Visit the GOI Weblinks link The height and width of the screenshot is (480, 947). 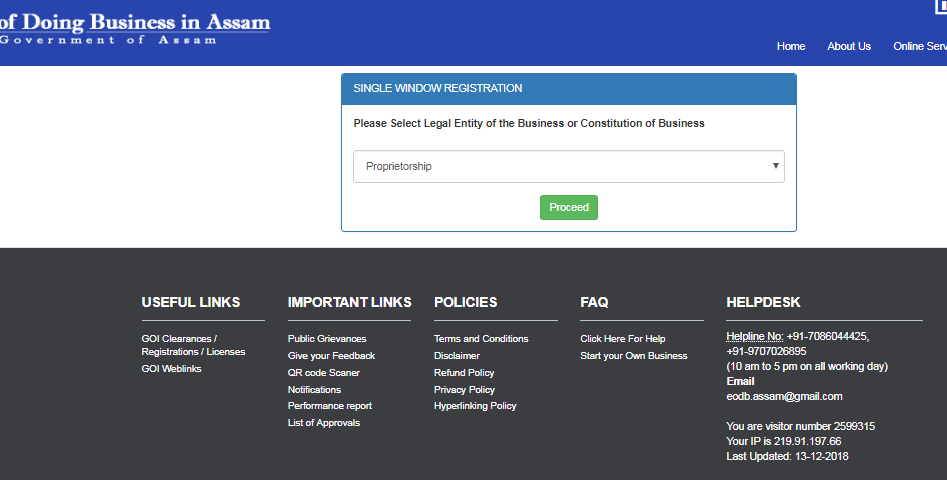171,369
